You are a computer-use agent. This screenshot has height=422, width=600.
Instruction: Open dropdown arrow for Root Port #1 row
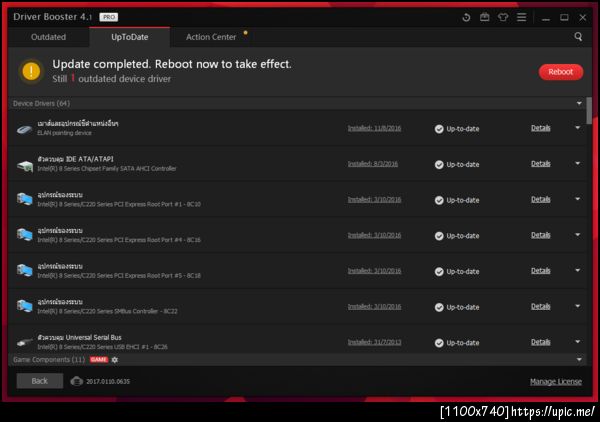pyautogui.click(x=577, y=199)
